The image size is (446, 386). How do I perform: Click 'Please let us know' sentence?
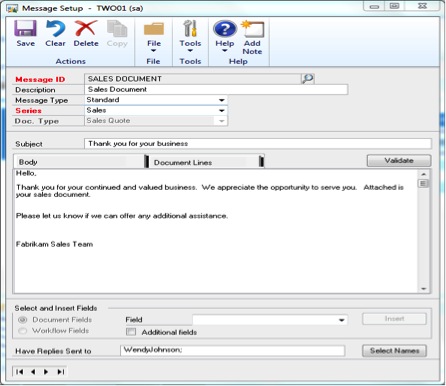click(x=122, y=216)
